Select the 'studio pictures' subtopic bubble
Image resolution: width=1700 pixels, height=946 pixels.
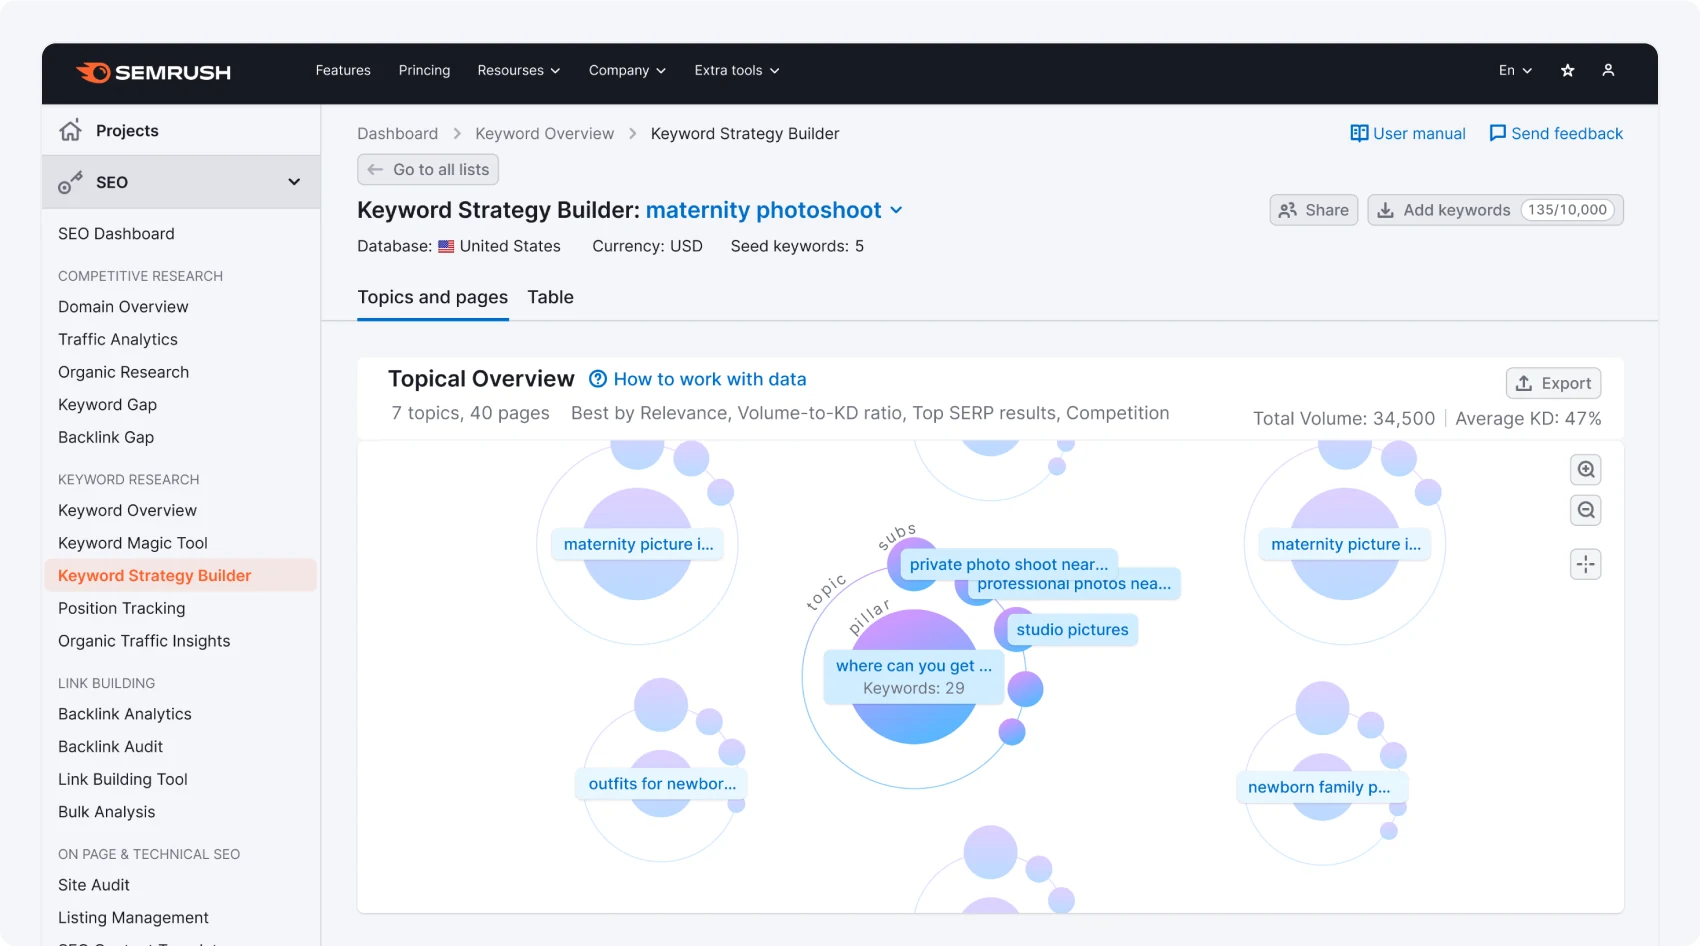coord(1072,630)
